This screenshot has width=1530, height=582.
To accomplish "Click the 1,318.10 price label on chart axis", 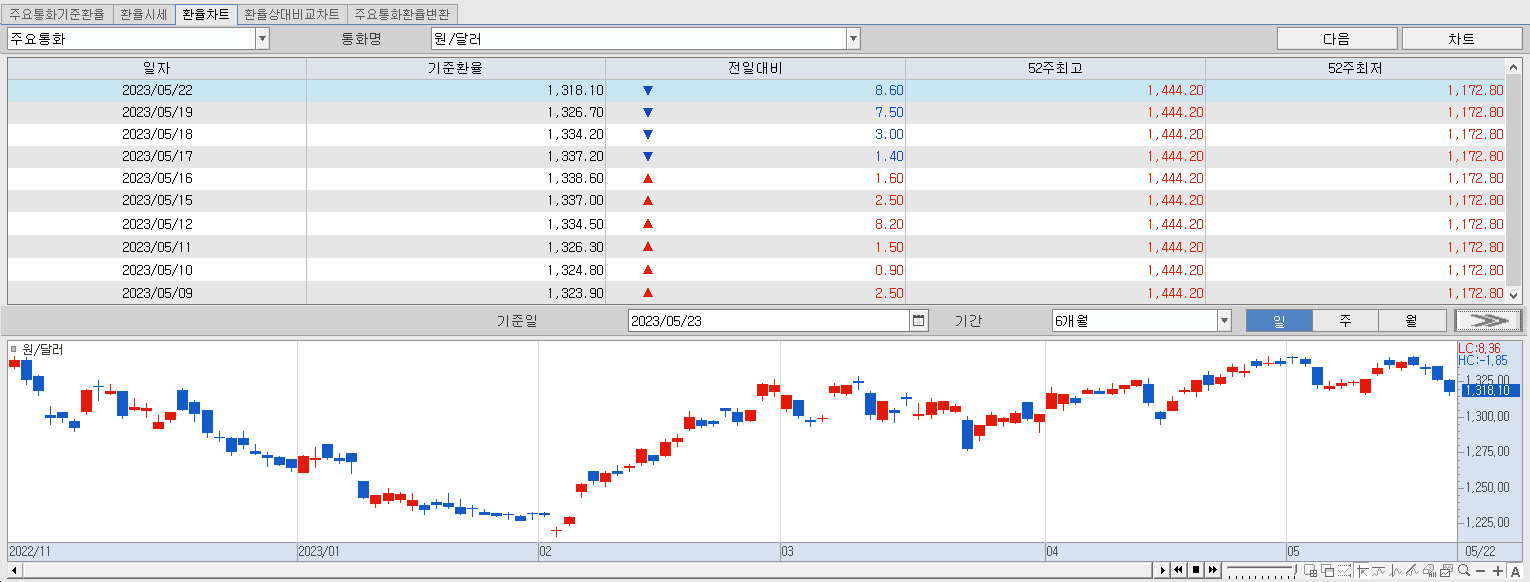I will click(1490, 390).
